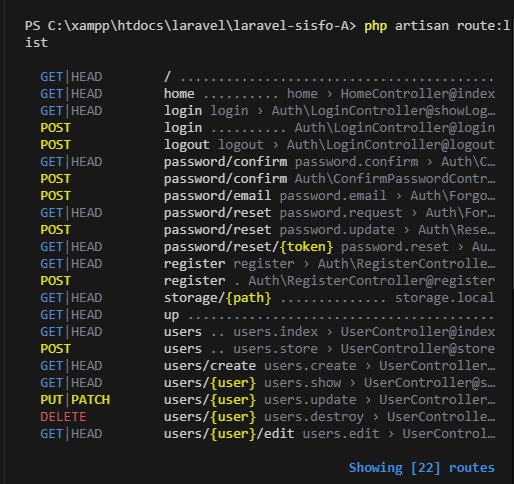Click 'Auth\ConfirmPasswordContr…' truncated action
Screen dimensions: 514x484
point(395,179)
